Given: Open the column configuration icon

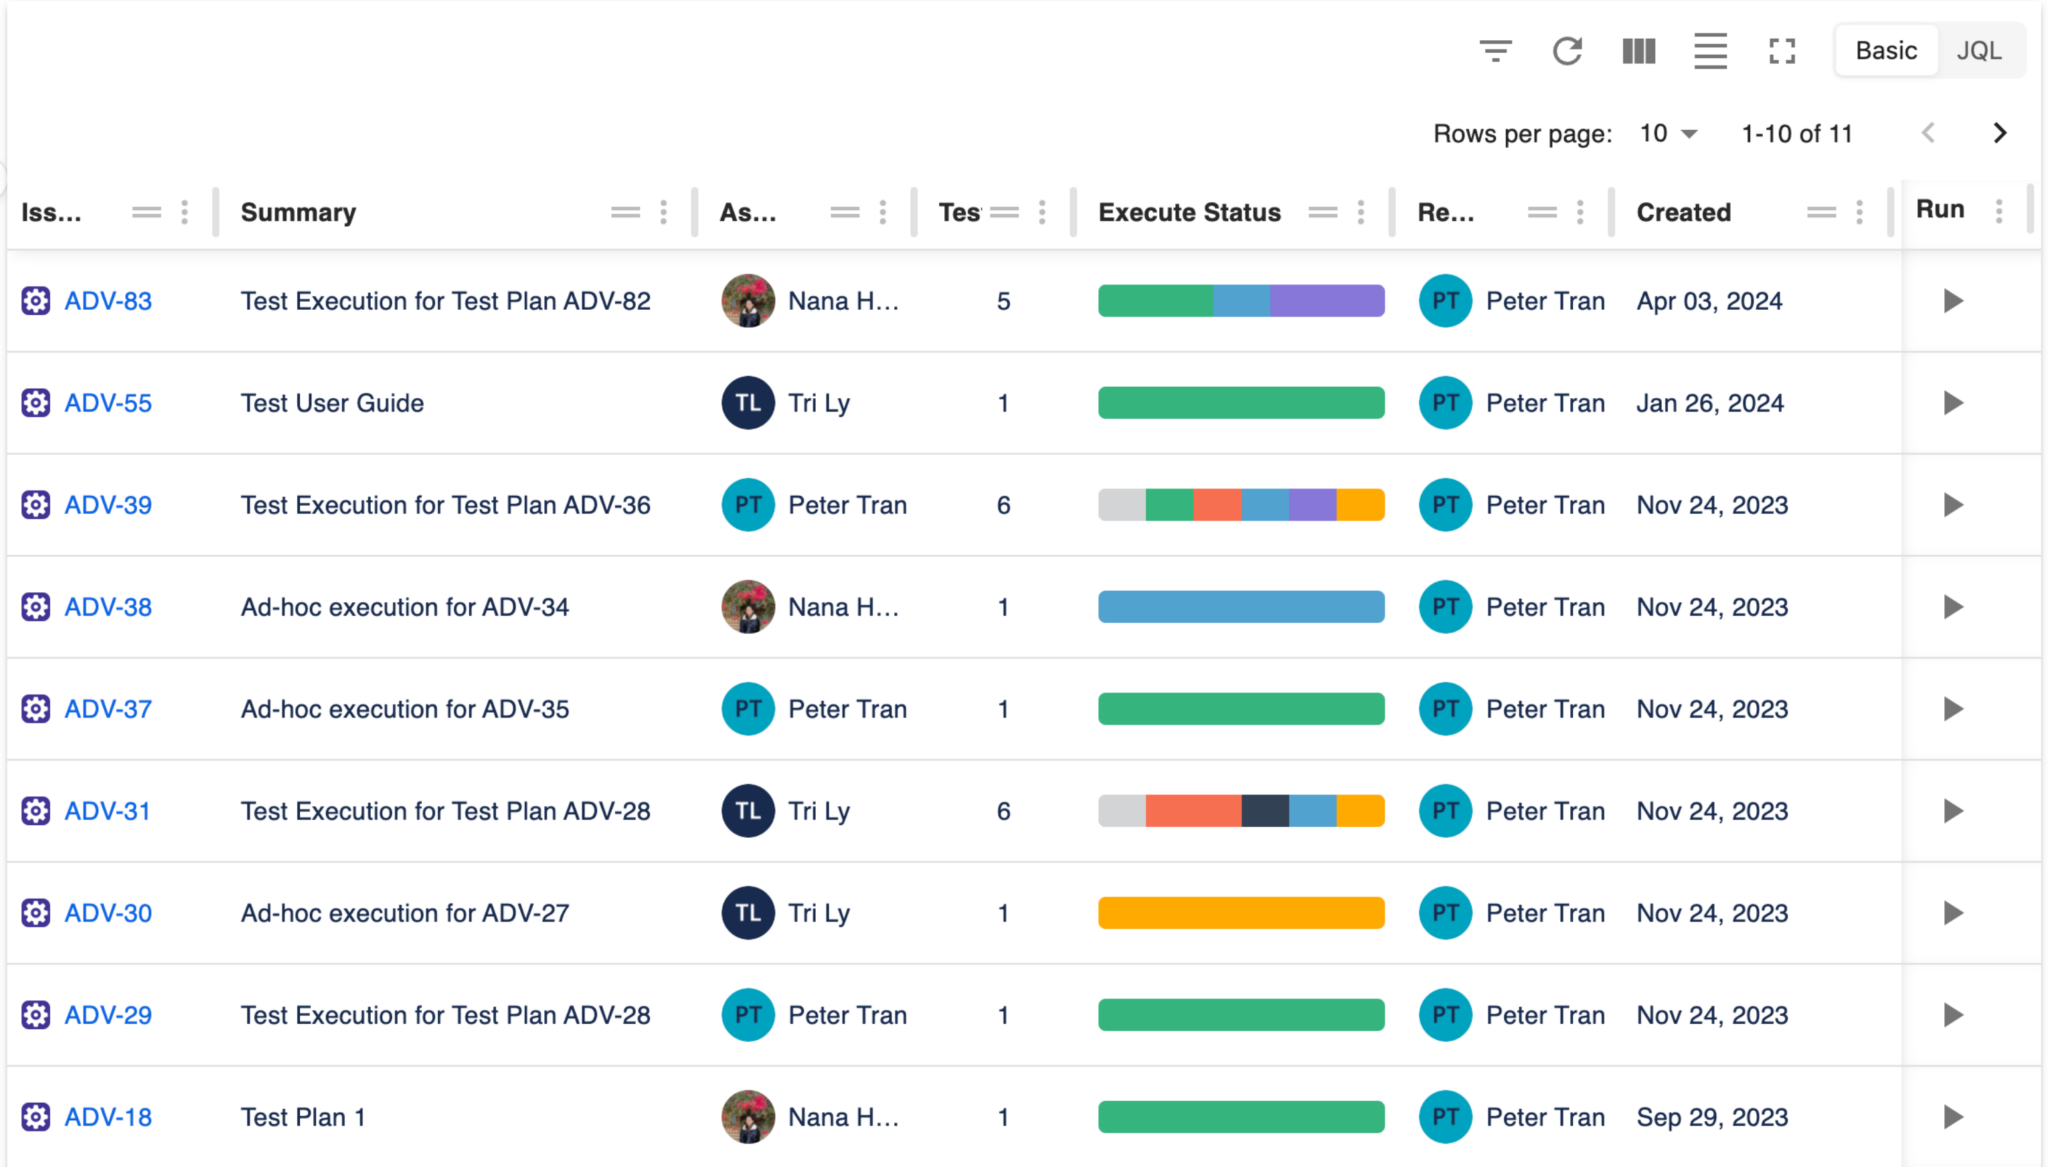Looking at the screenshot, I should coord(1639,50).
